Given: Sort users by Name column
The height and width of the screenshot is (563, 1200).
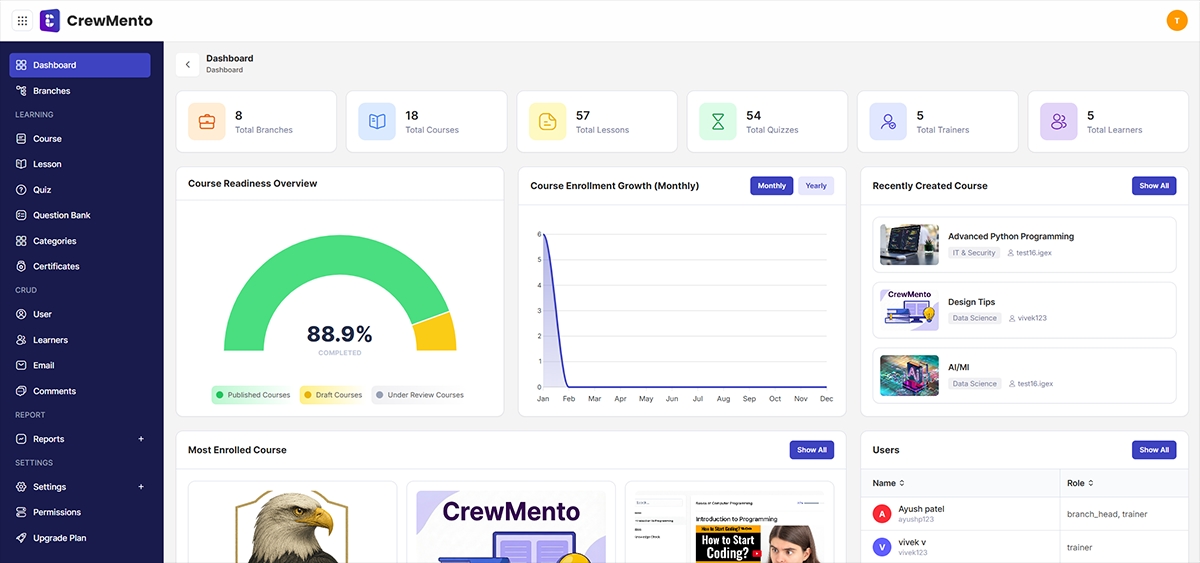Looking at the screenshot, I should pos(888,483).
